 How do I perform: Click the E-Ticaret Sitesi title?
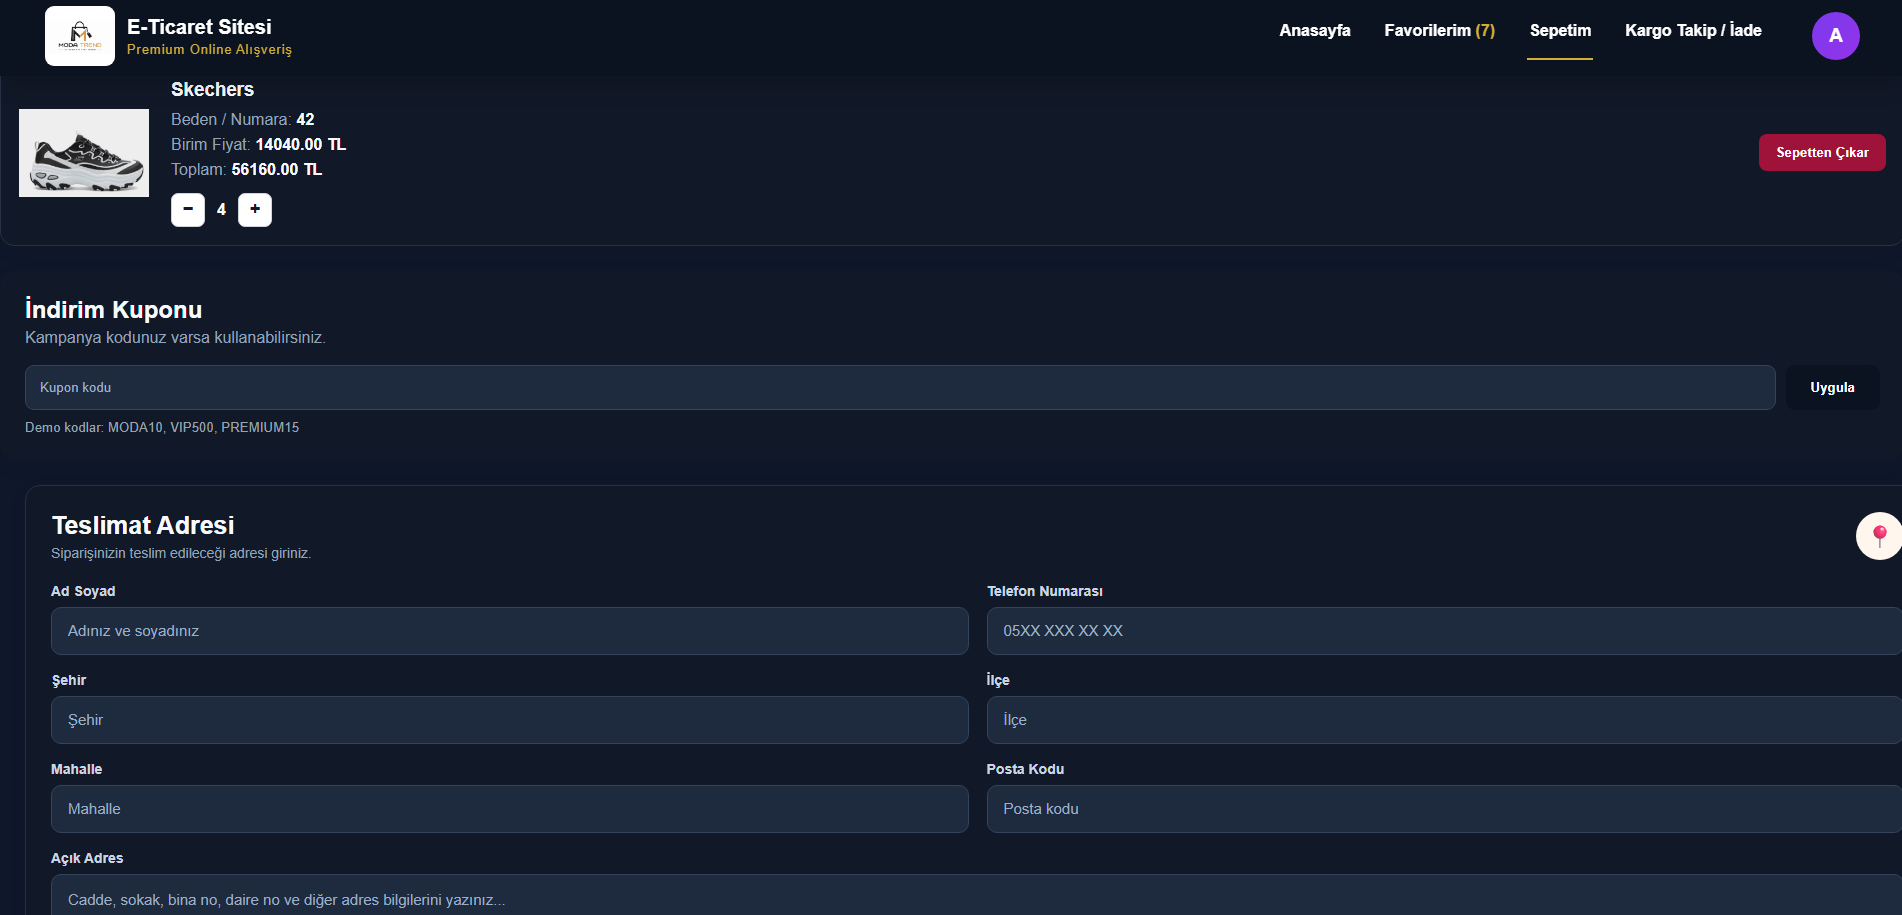tap(199, 27)
